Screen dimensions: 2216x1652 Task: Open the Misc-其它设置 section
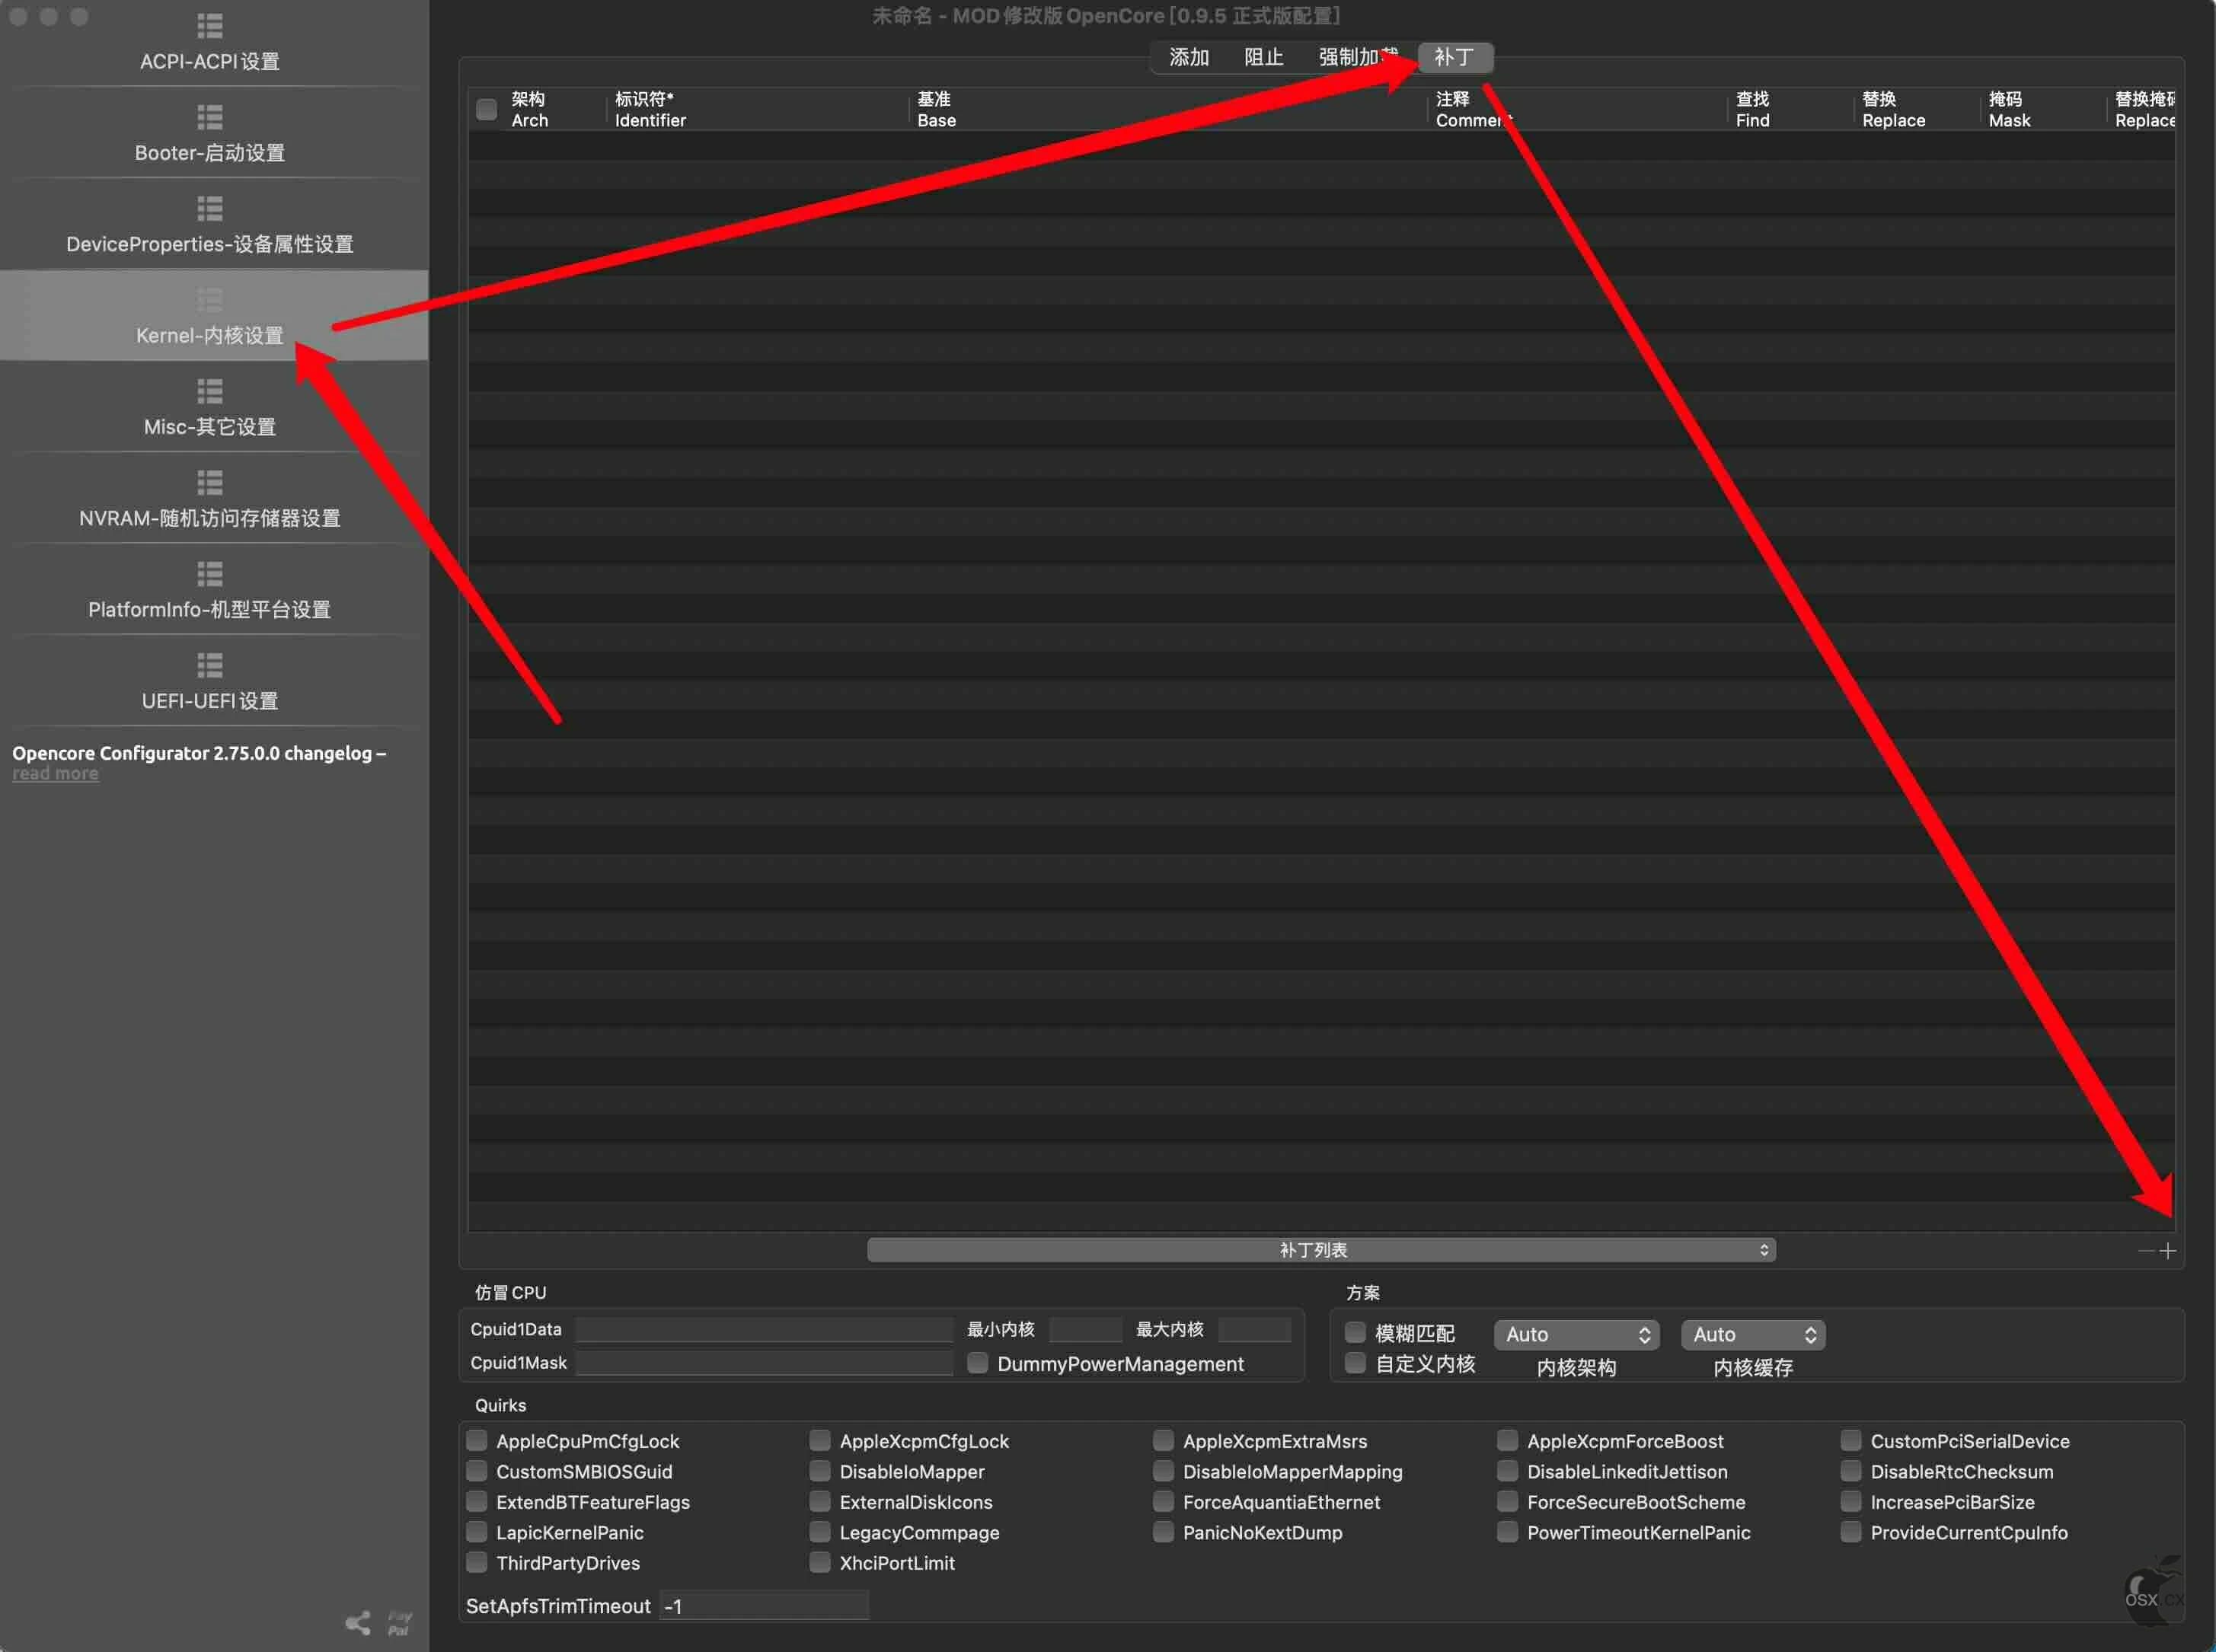pyautogui.click(x=210, y=407)
